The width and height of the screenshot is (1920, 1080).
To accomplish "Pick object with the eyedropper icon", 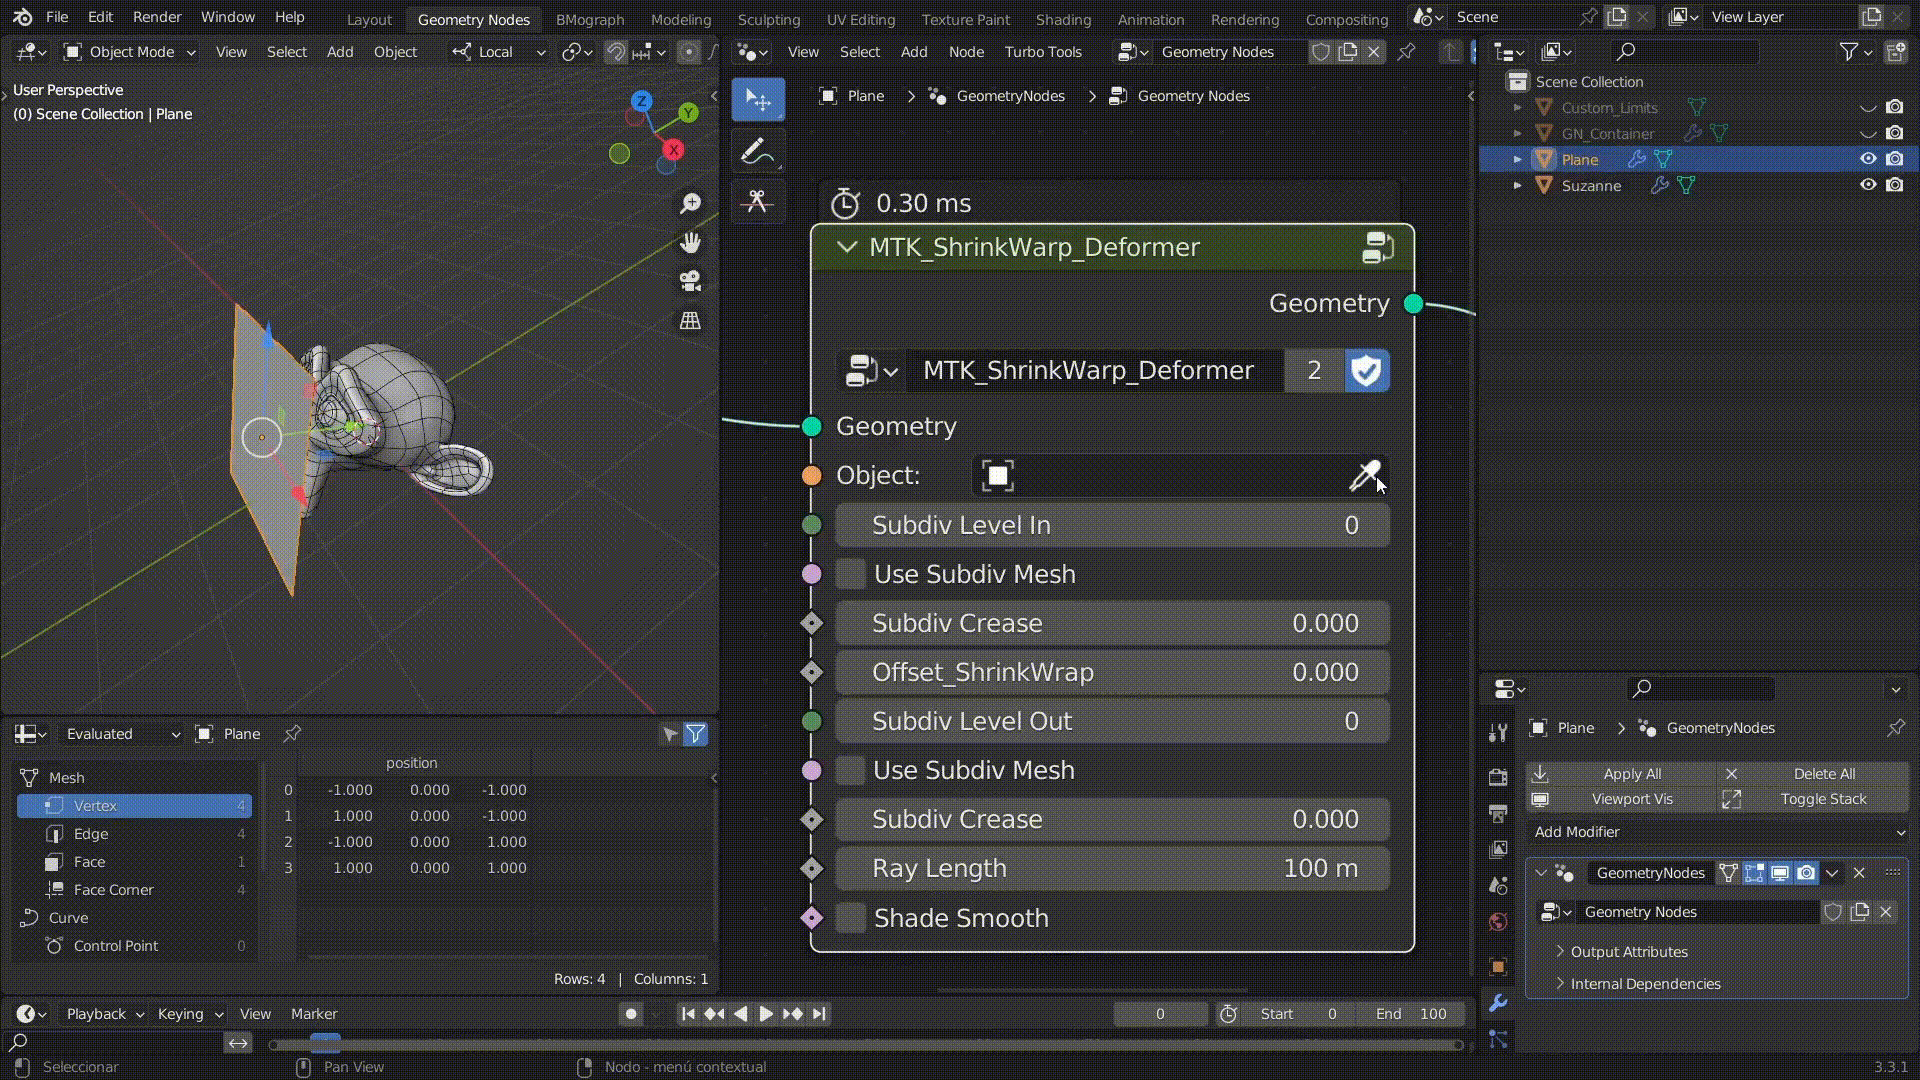I will [x=1365, y=476].
